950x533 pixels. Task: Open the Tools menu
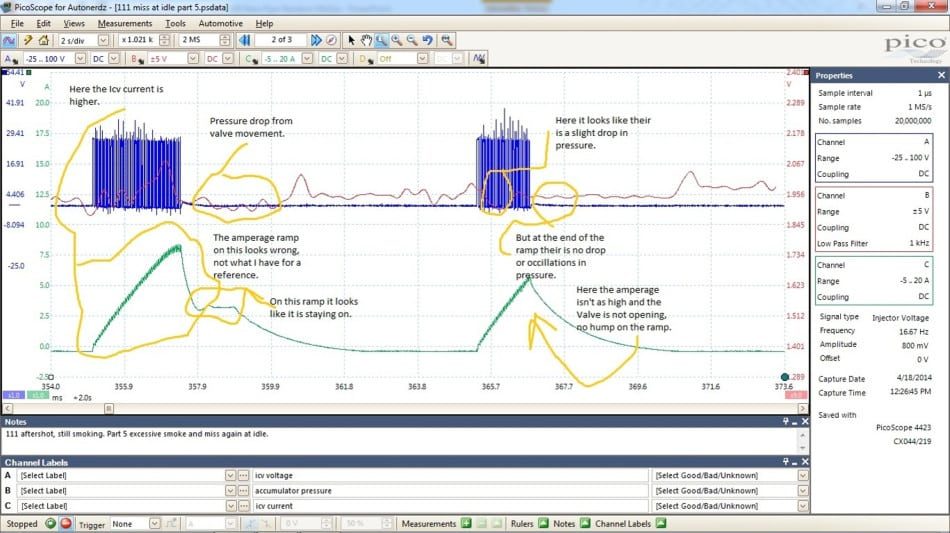(175, 23)
